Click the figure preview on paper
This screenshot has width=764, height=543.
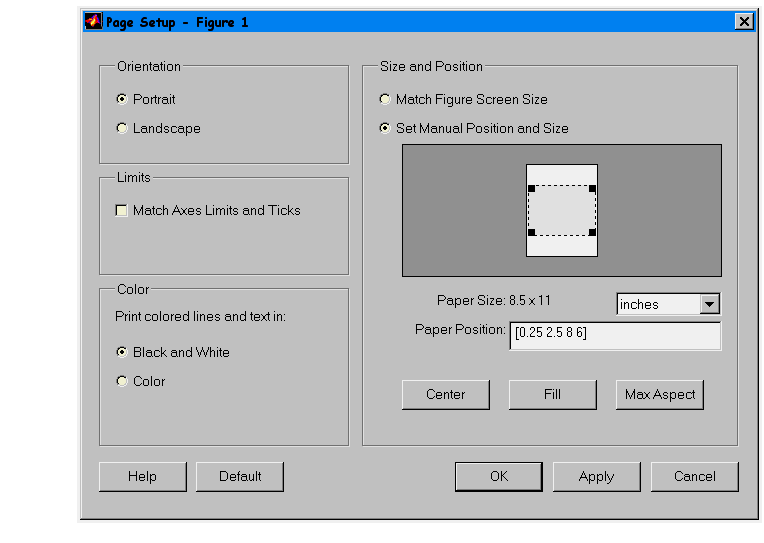(562, 210)
